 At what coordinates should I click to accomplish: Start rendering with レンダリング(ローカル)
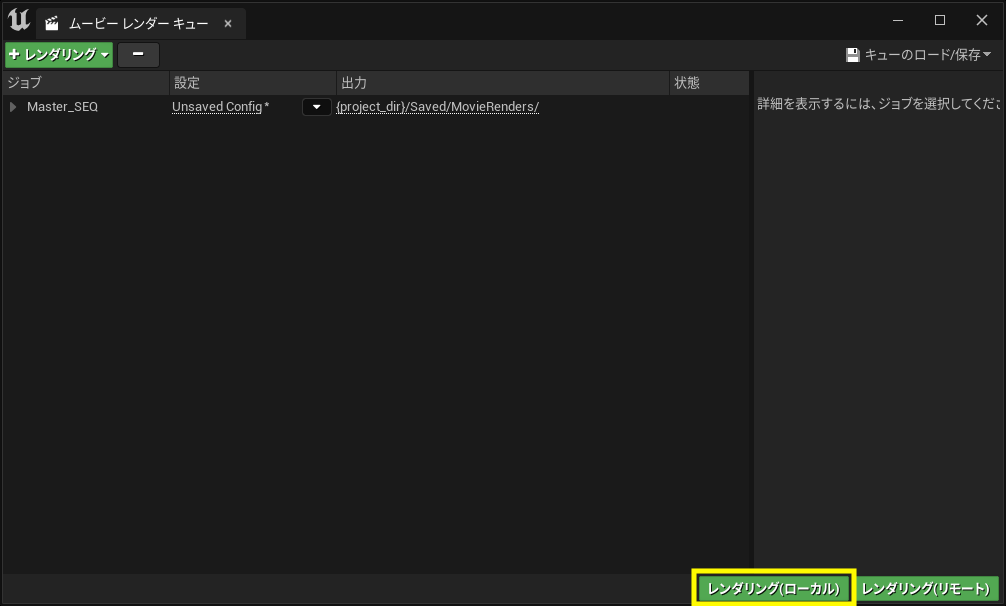[774, 588]
